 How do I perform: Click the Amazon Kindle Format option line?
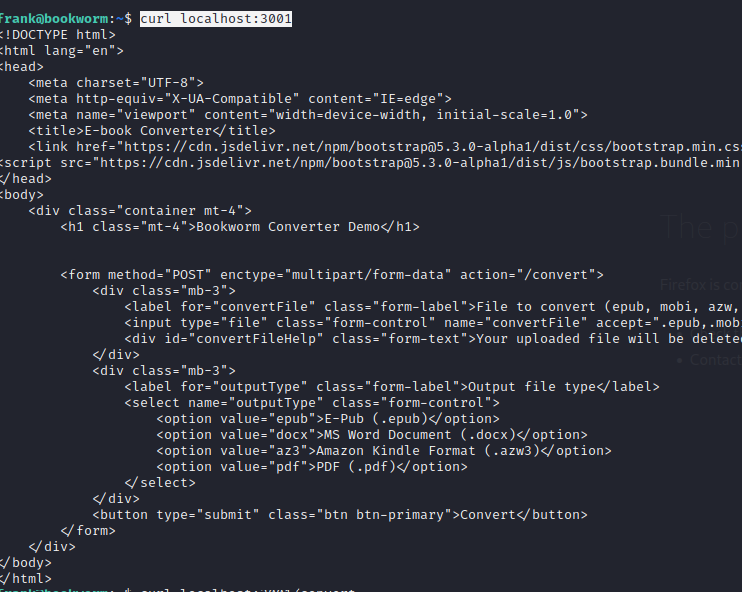point(384,451)
